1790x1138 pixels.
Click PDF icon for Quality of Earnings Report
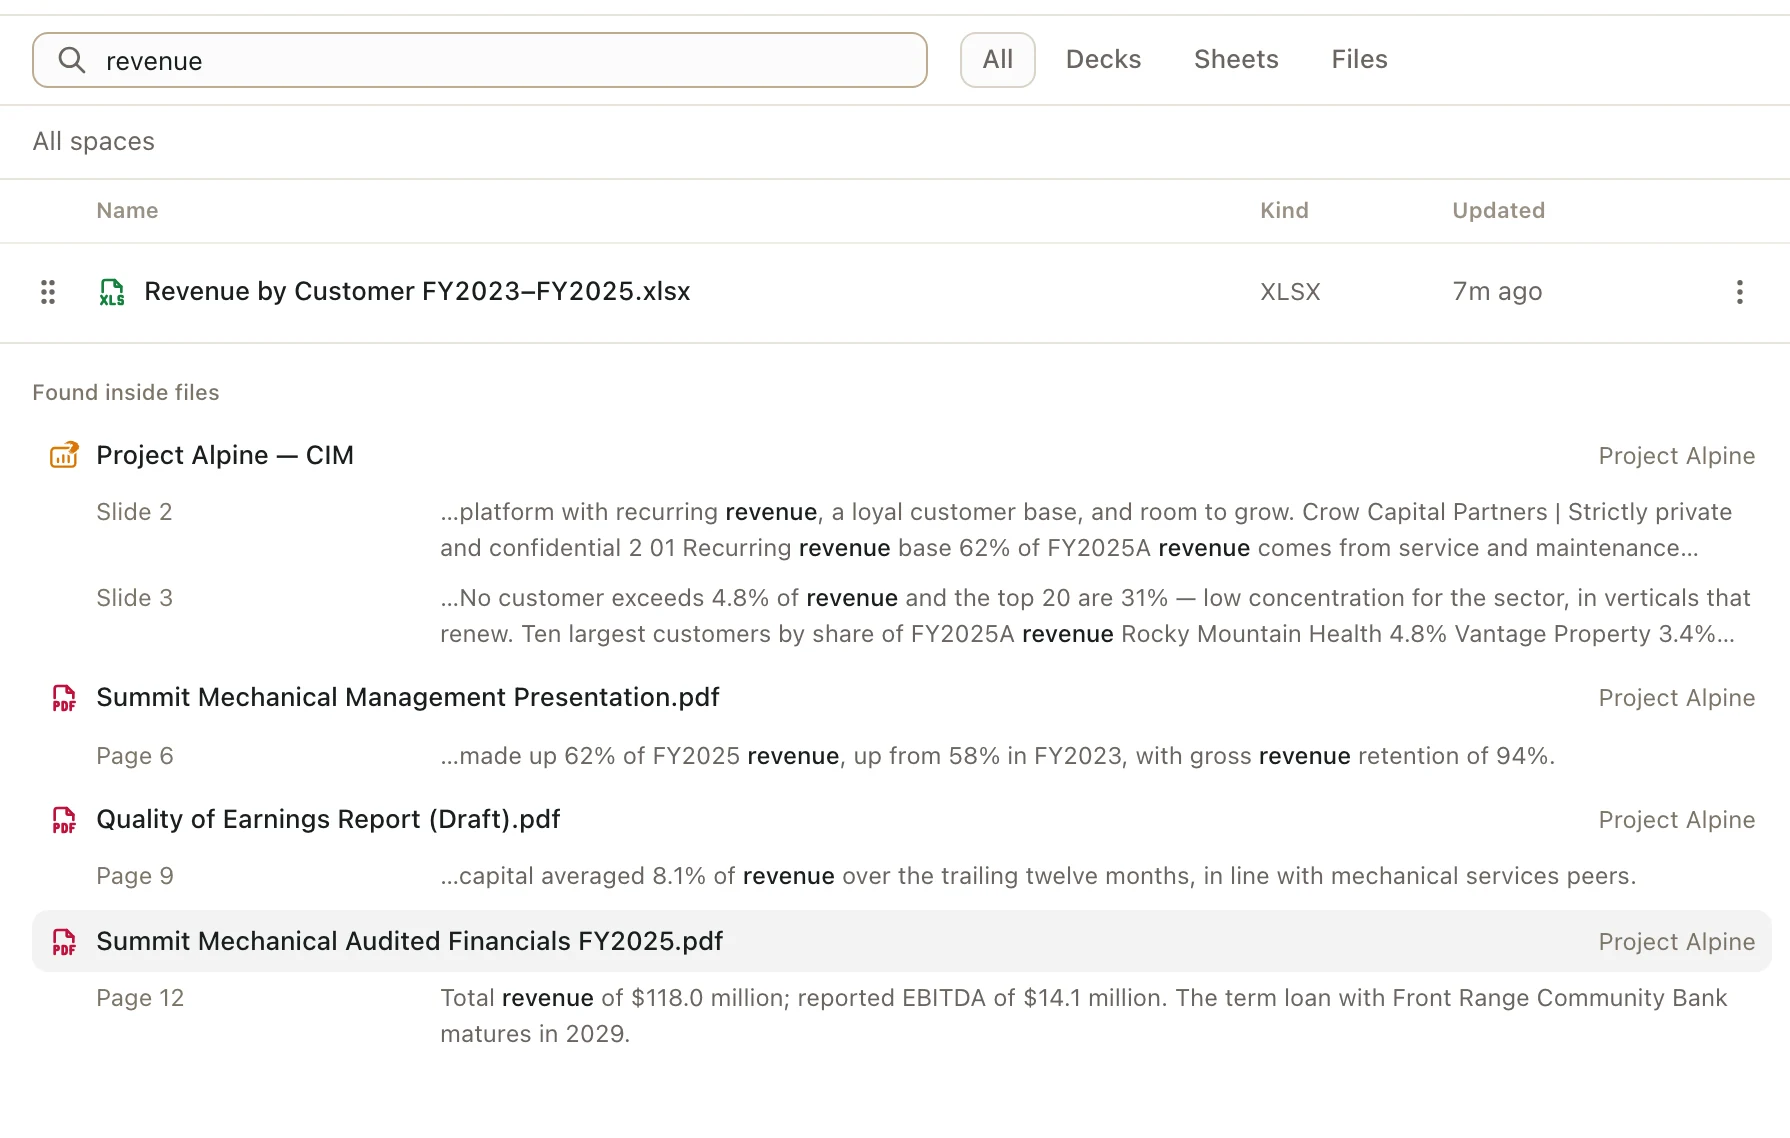coord(64,820)
